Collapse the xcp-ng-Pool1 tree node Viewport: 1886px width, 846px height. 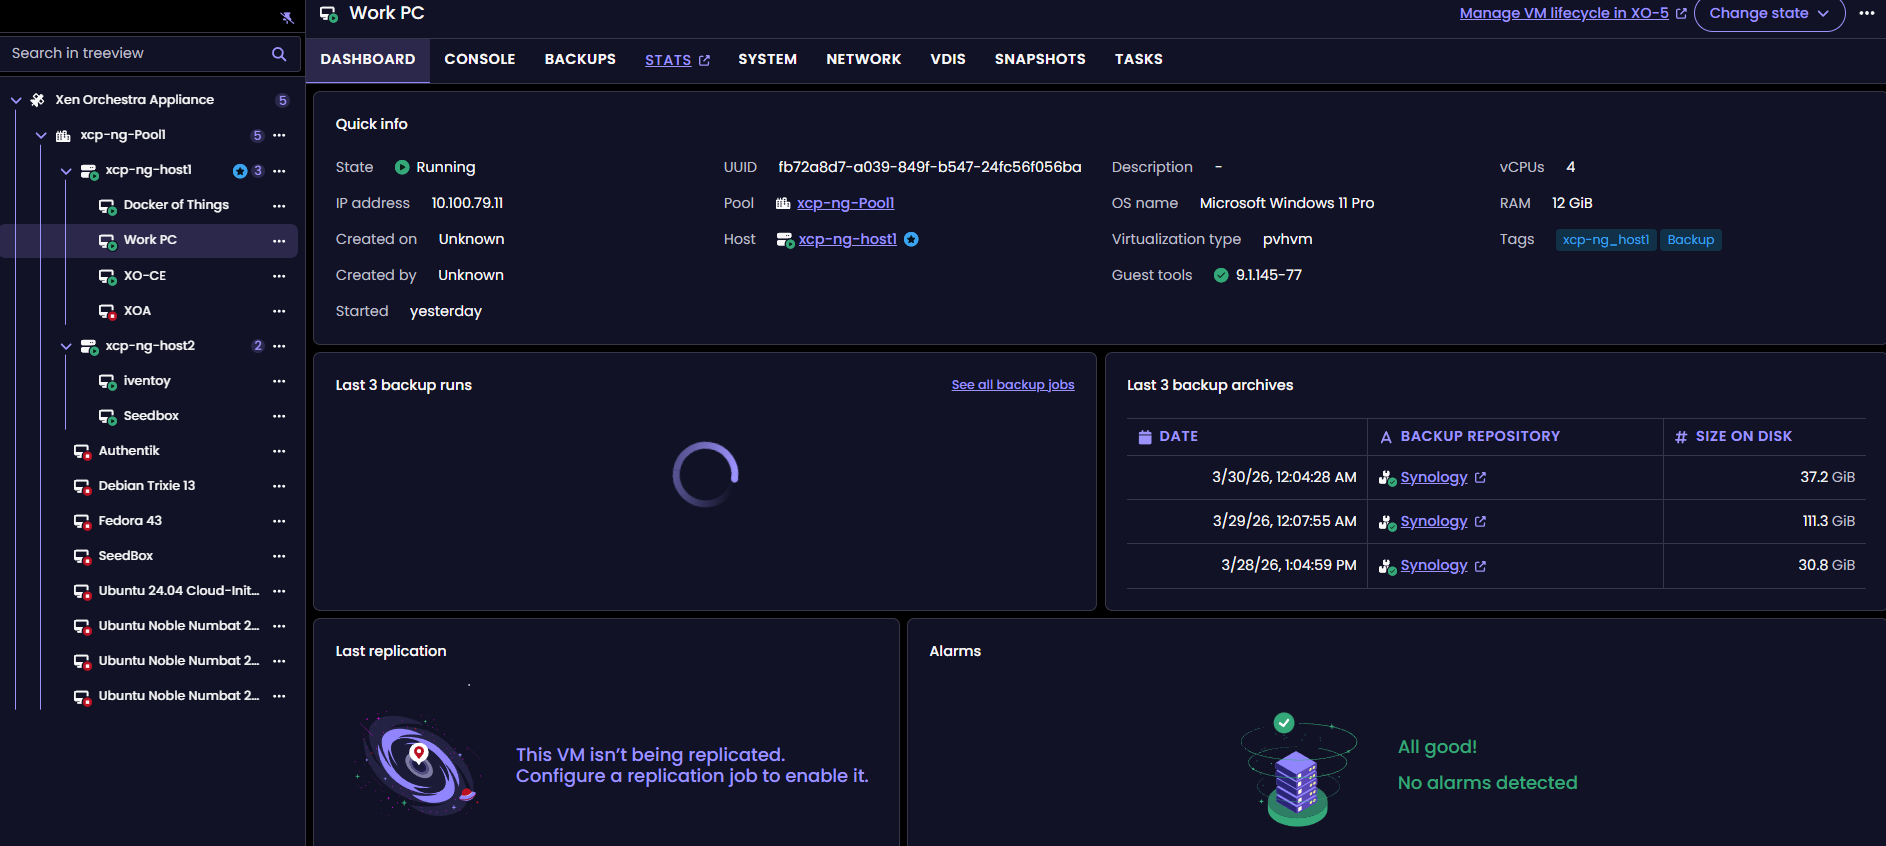point(41,135)
